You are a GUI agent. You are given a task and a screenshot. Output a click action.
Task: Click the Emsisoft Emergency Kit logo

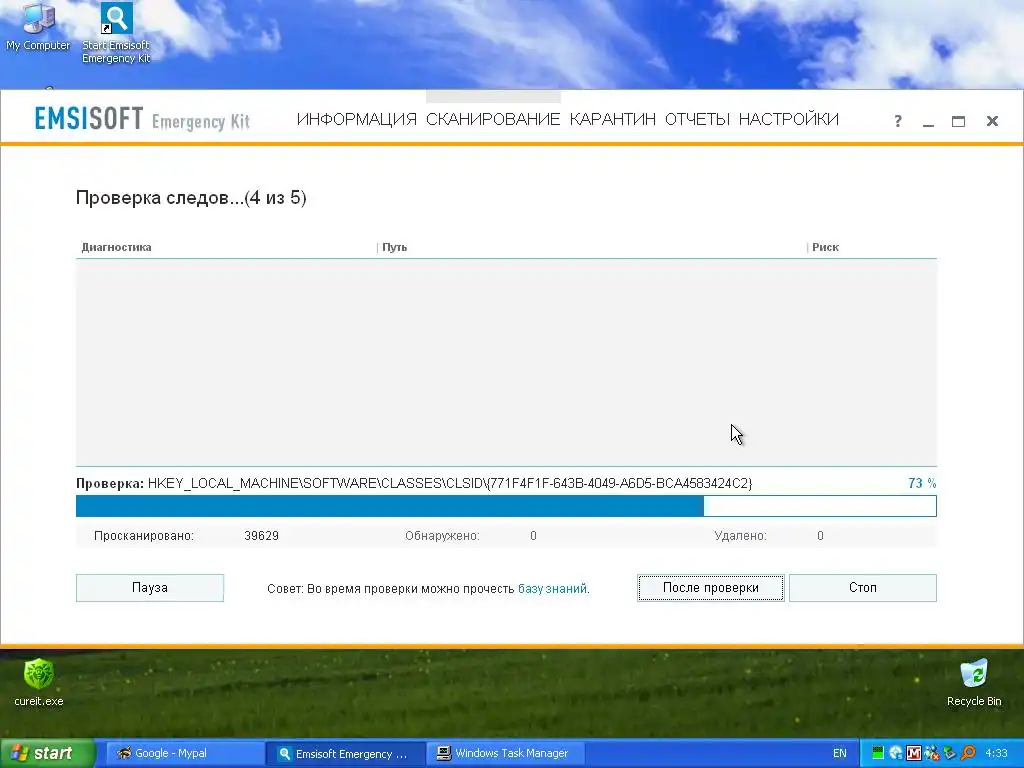(x=142, y=120)
